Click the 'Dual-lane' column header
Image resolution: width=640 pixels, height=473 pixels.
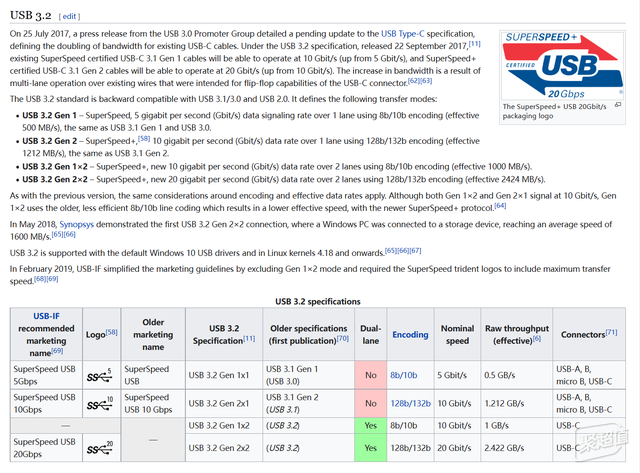[371, 334]
